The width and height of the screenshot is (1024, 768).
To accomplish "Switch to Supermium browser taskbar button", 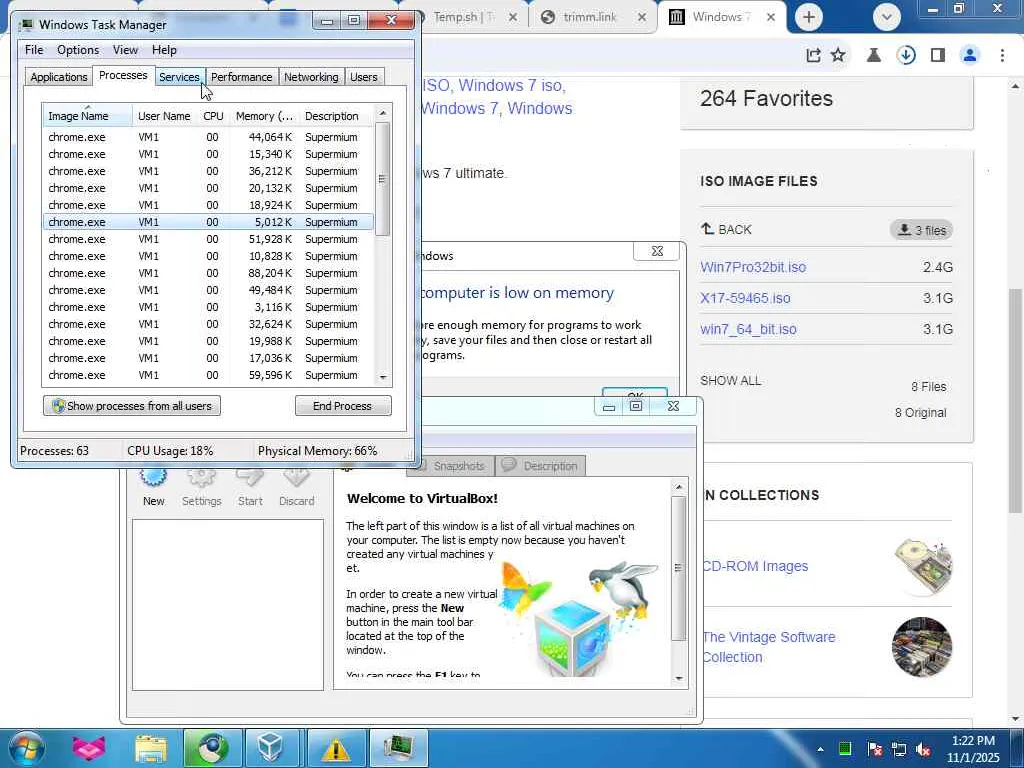I will [213, 748].
